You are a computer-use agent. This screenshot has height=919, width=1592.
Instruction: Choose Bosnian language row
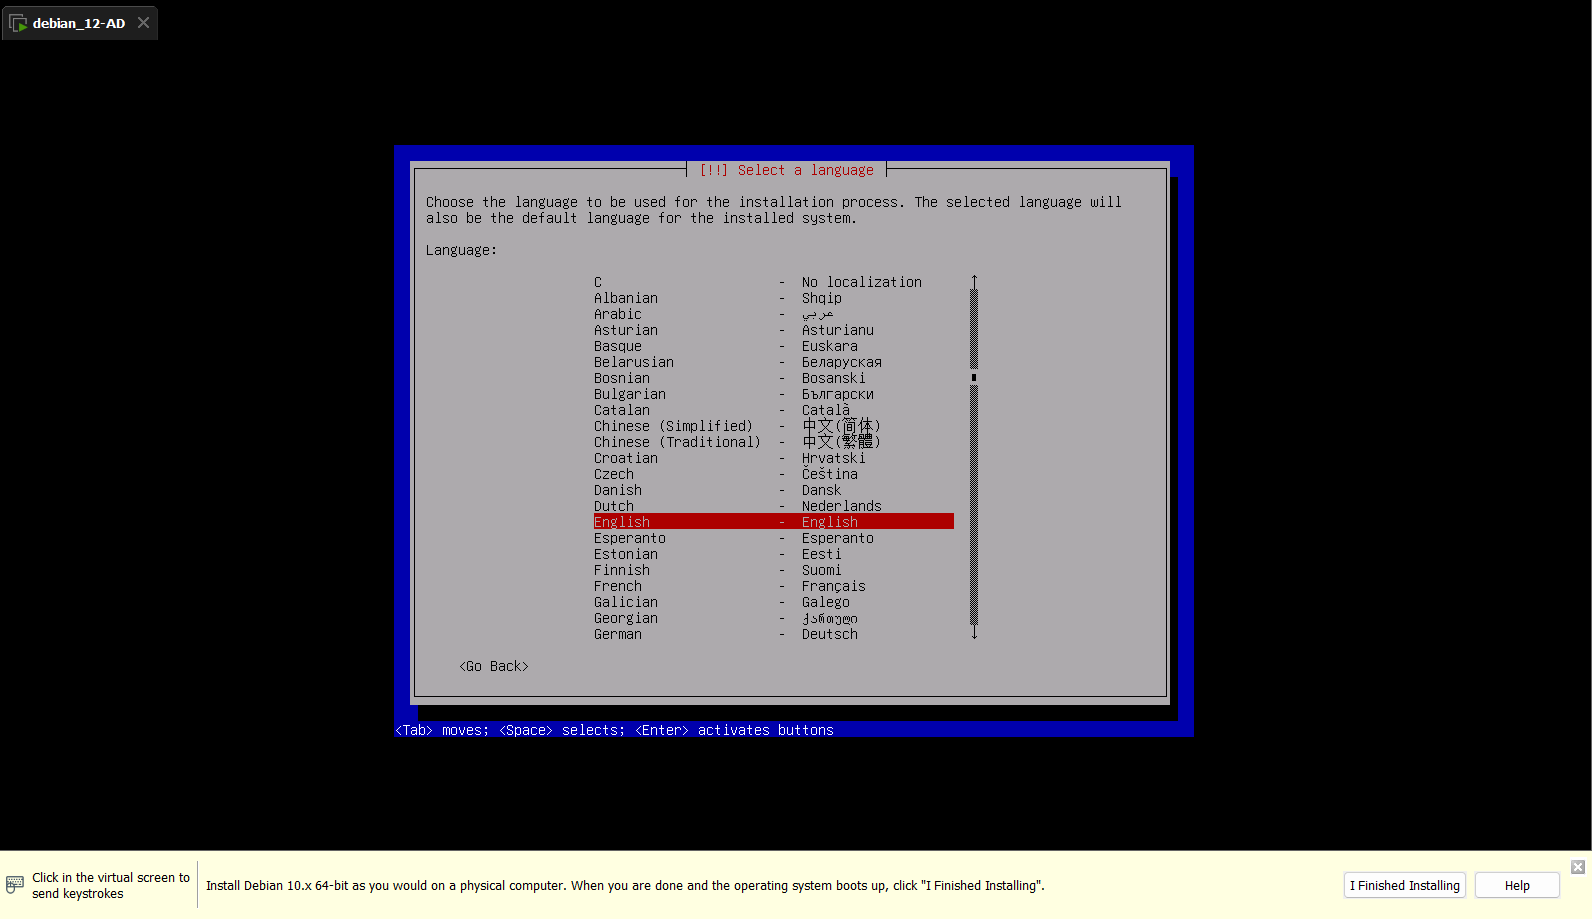[x=773, y=378]
